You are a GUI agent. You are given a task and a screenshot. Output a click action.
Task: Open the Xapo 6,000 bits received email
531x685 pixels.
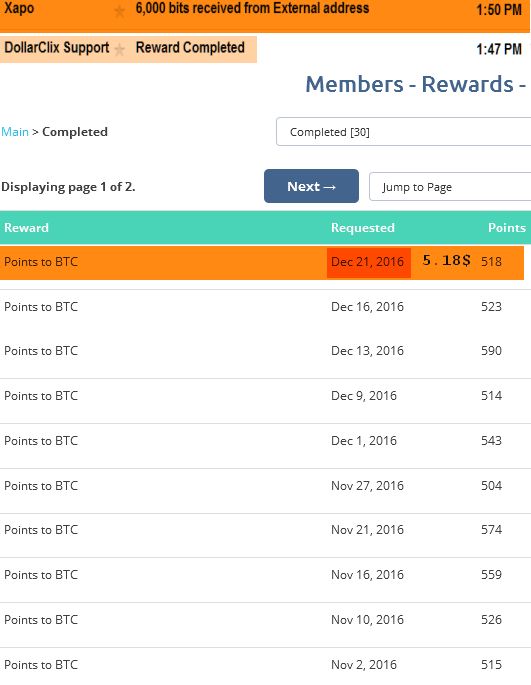pos(252,8)
